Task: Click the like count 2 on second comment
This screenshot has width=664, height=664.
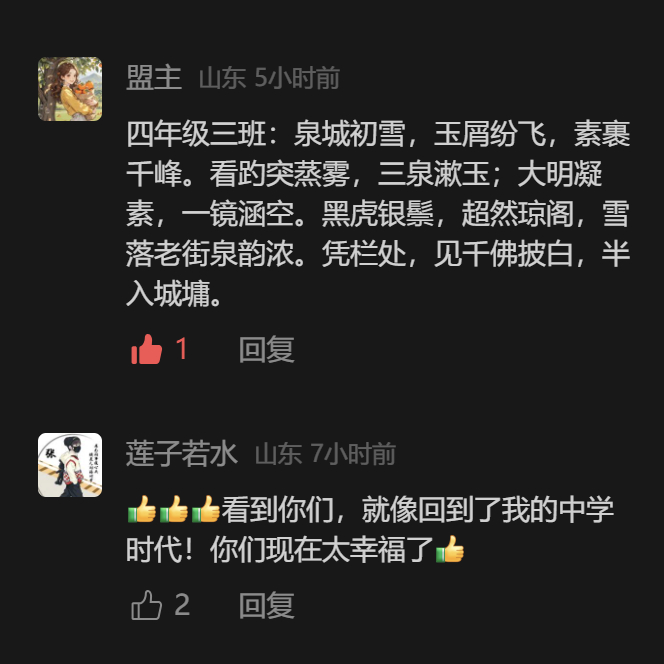Action: (182, 604)
